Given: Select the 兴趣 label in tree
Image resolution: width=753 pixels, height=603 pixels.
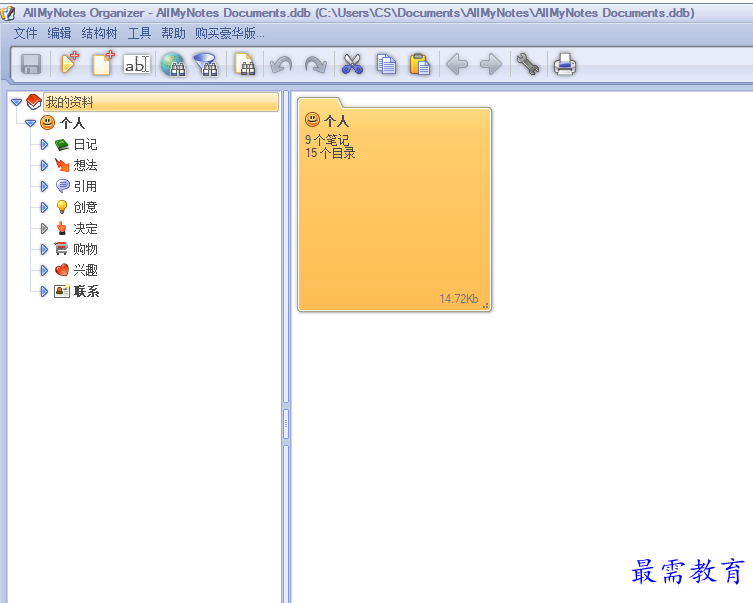Looking at the screenshot, I should pyautogui.click(x=85, y=270).
